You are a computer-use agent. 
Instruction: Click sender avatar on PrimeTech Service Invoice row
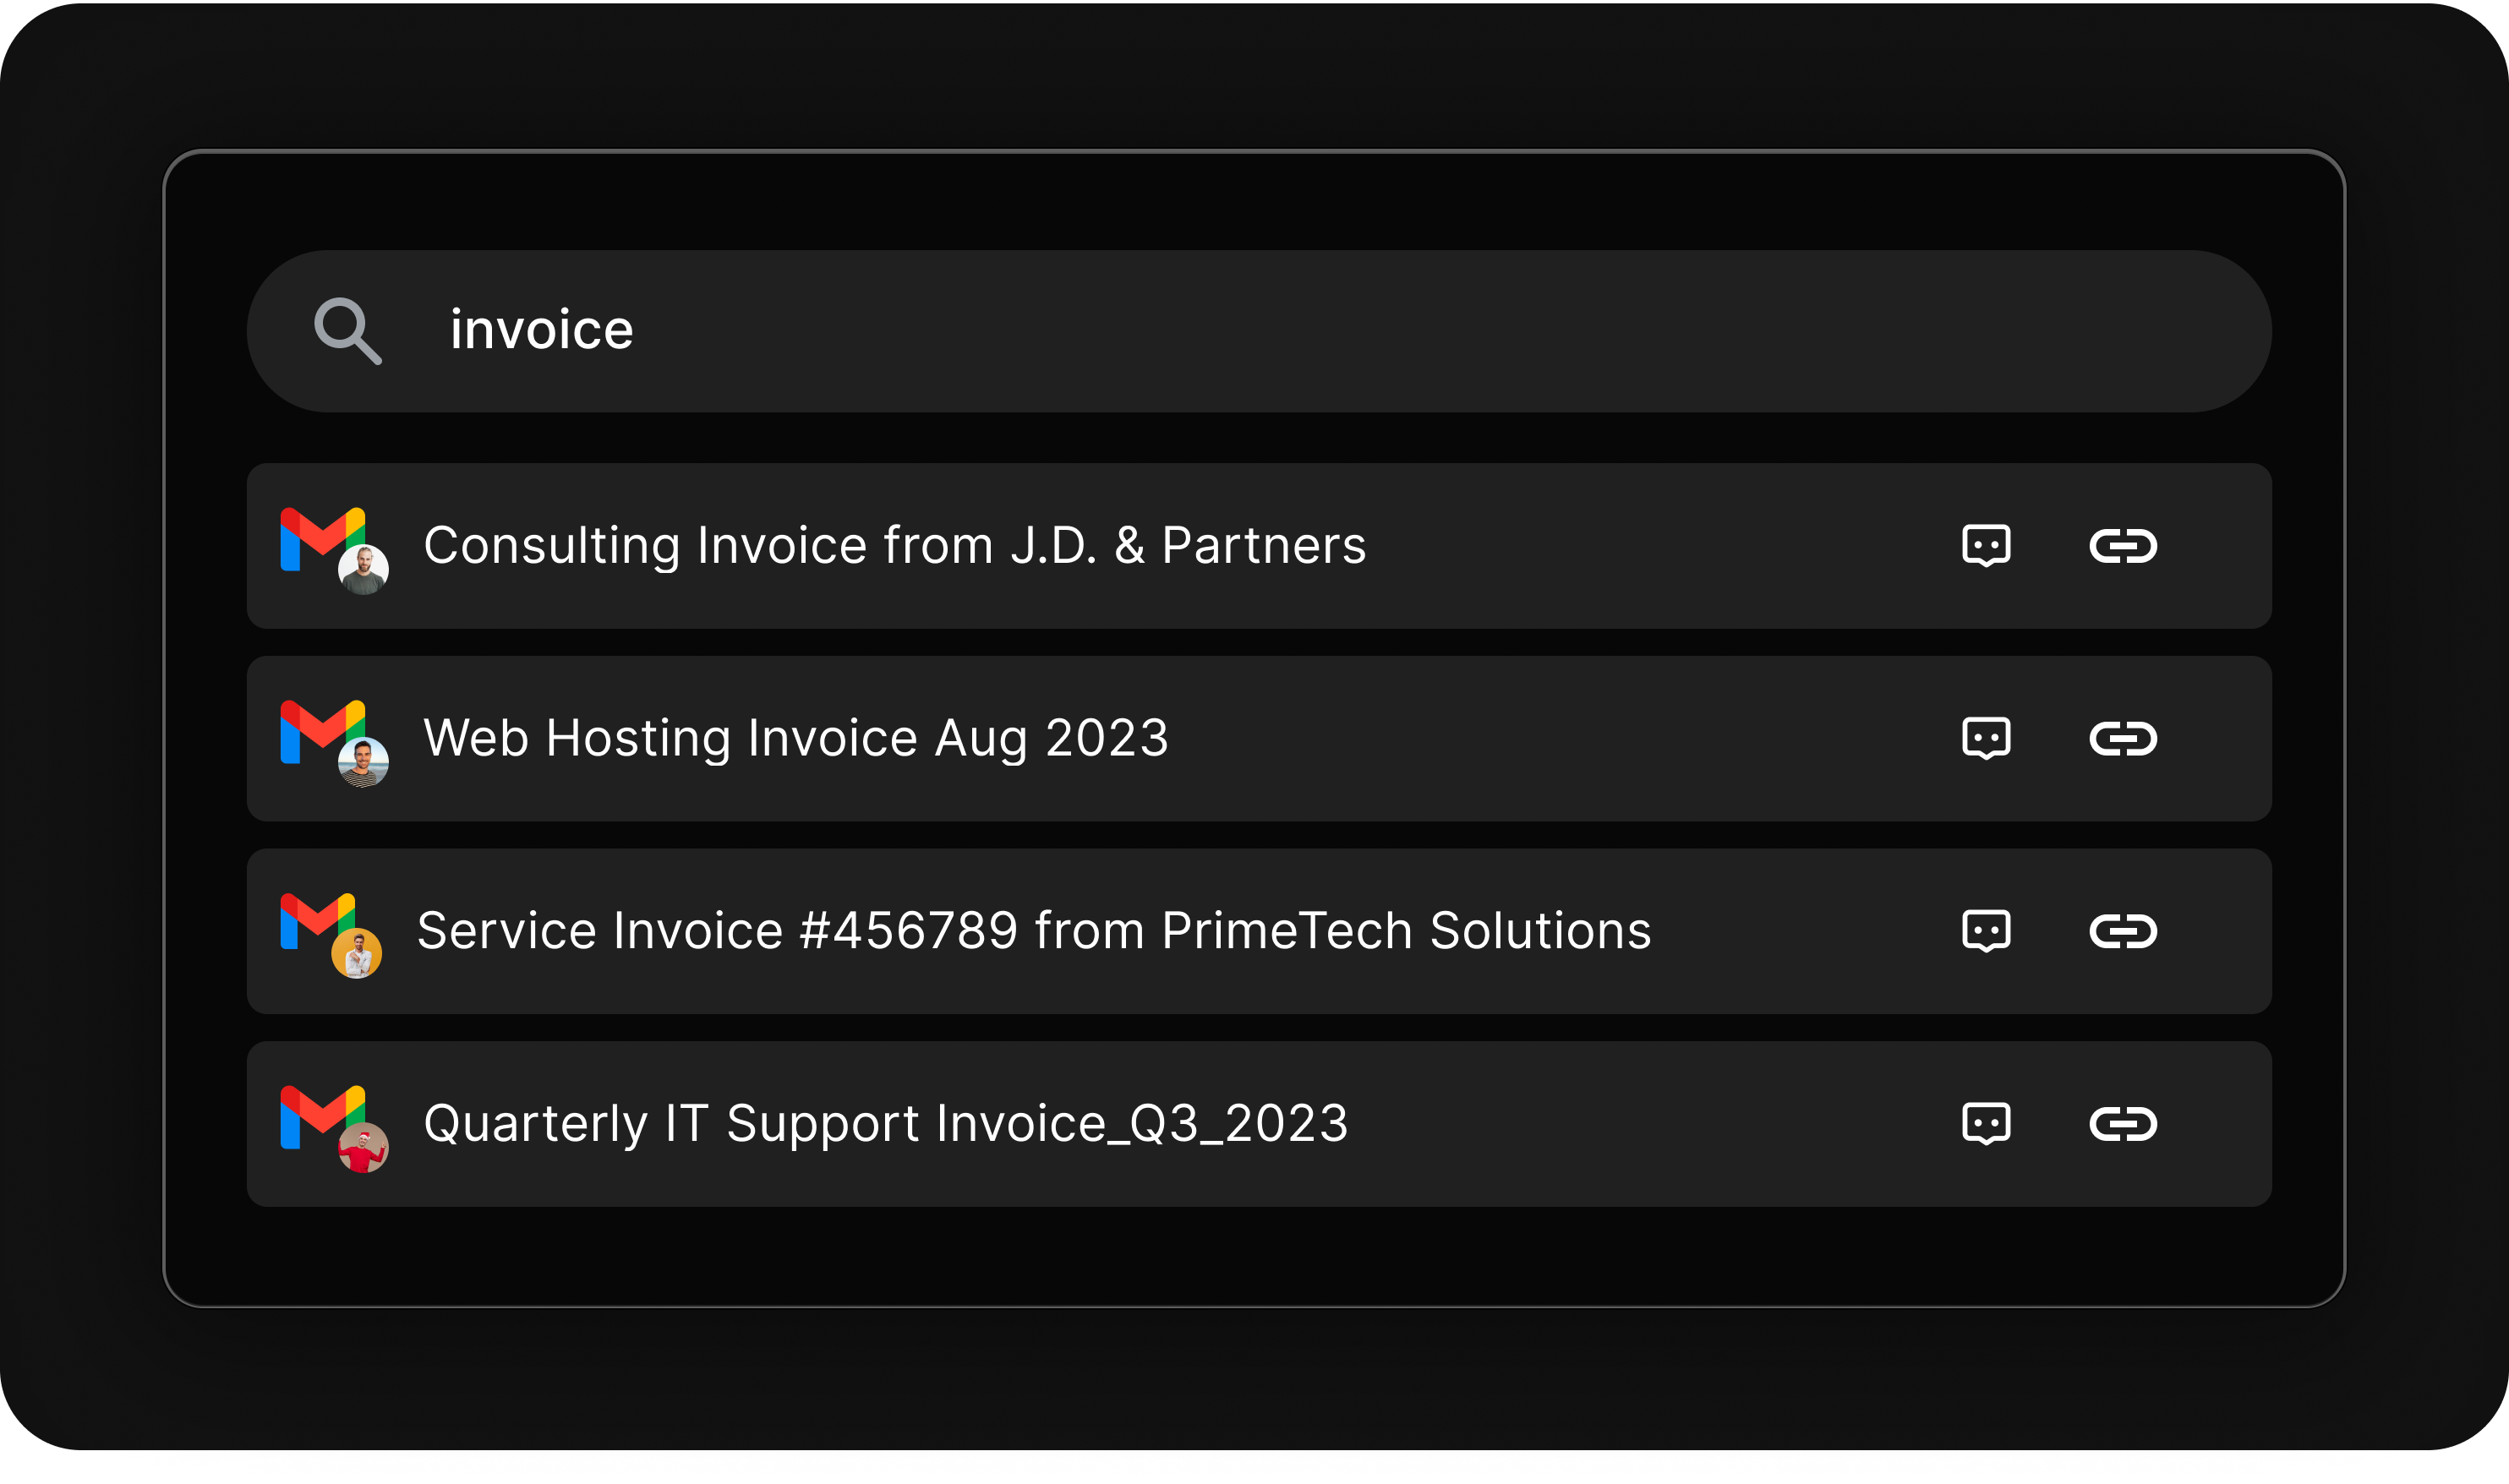pyautogui.click(x=357, y=954)
